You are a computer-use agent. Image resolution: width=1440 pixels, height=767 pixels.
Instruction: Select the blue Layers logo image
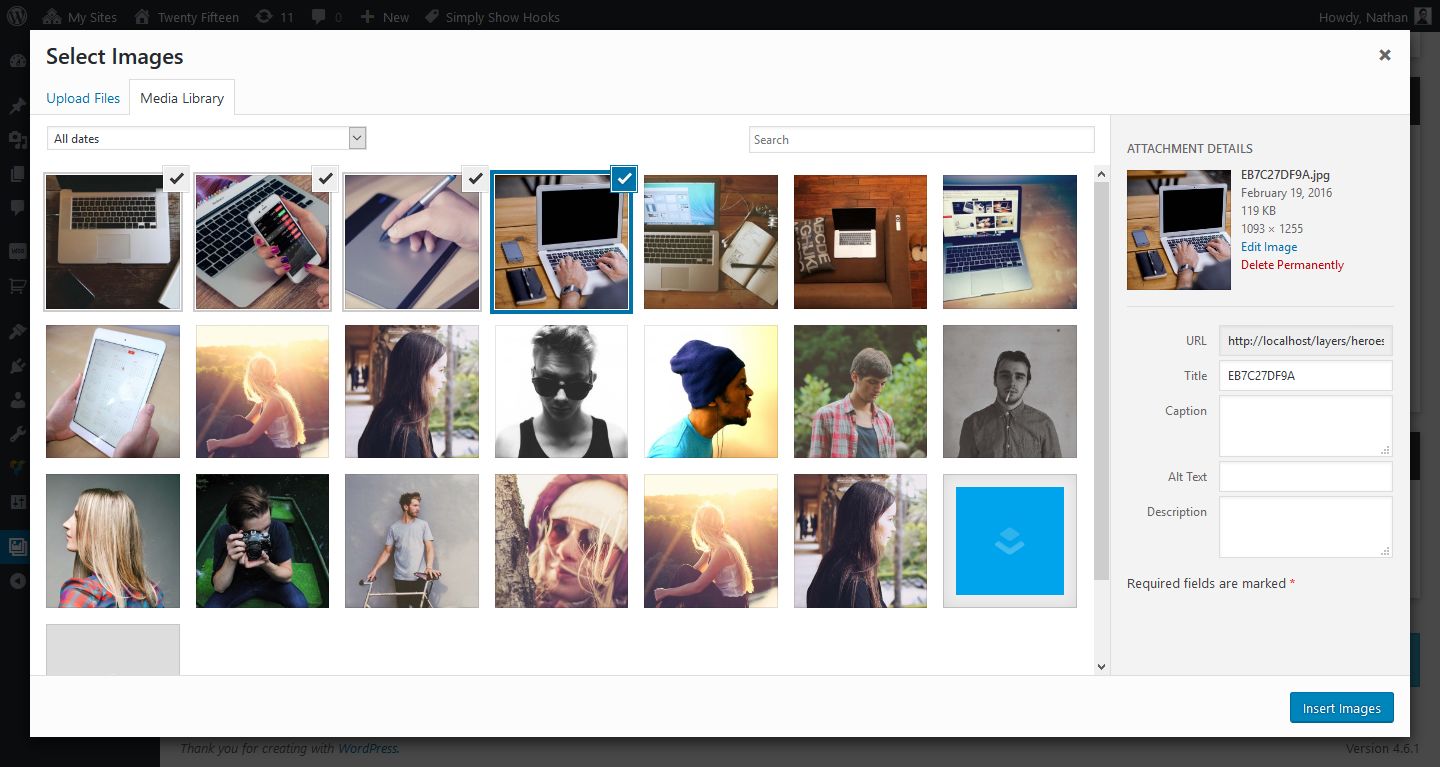click(x=1010, y=541)
